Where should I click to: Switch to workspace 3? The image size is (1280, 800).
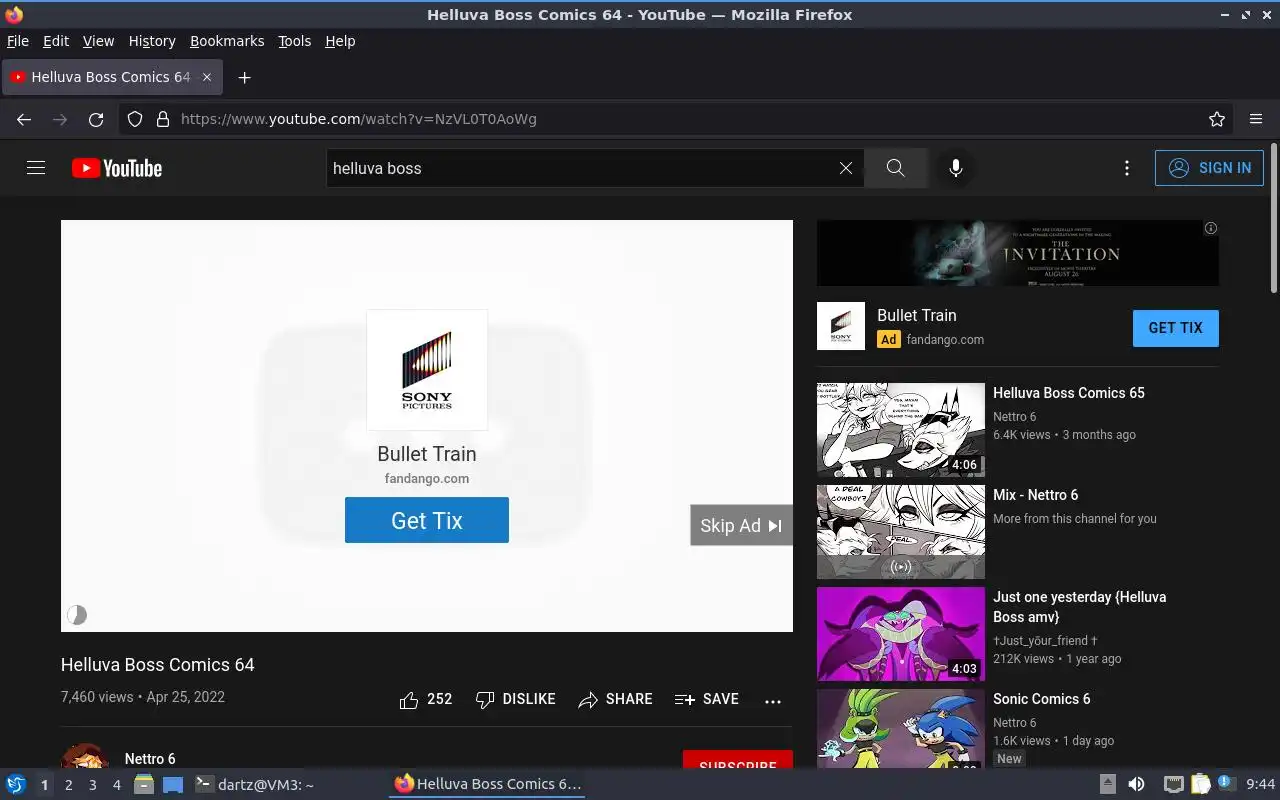[x=92, y=785]
